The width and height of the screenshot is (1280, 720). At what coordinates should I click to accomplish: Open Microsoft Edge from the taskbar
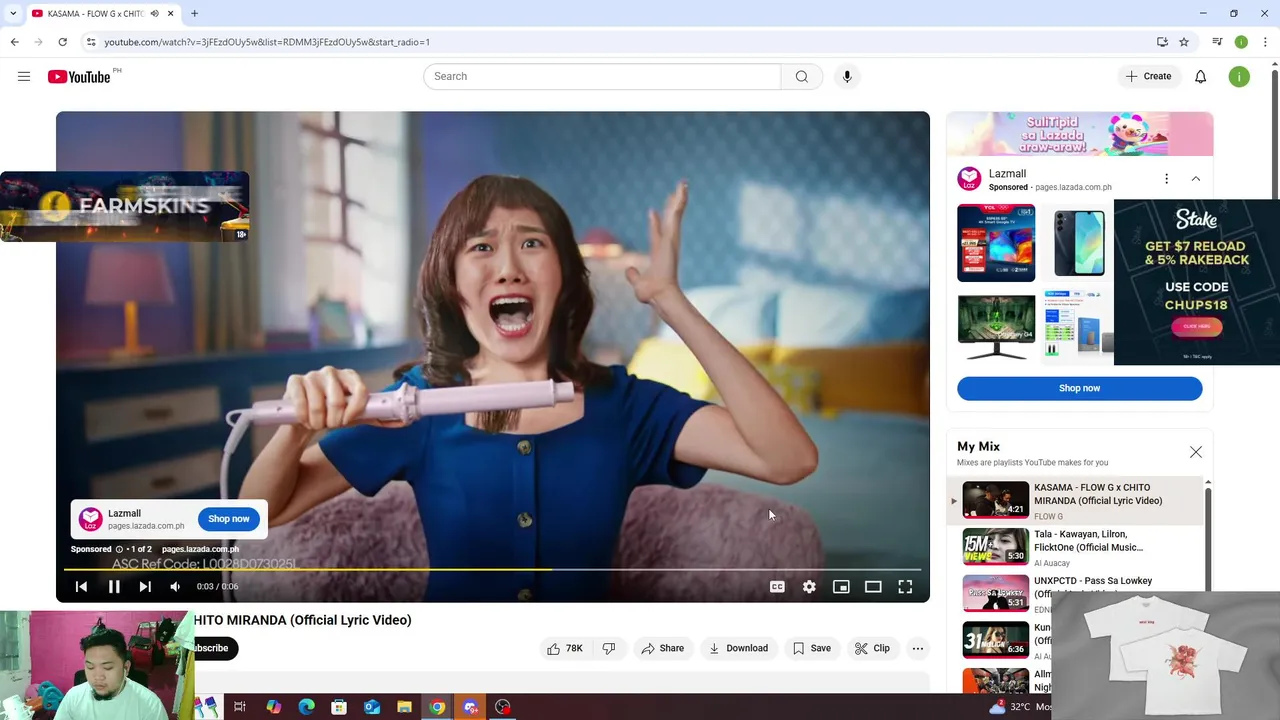[x=306, y=707]
